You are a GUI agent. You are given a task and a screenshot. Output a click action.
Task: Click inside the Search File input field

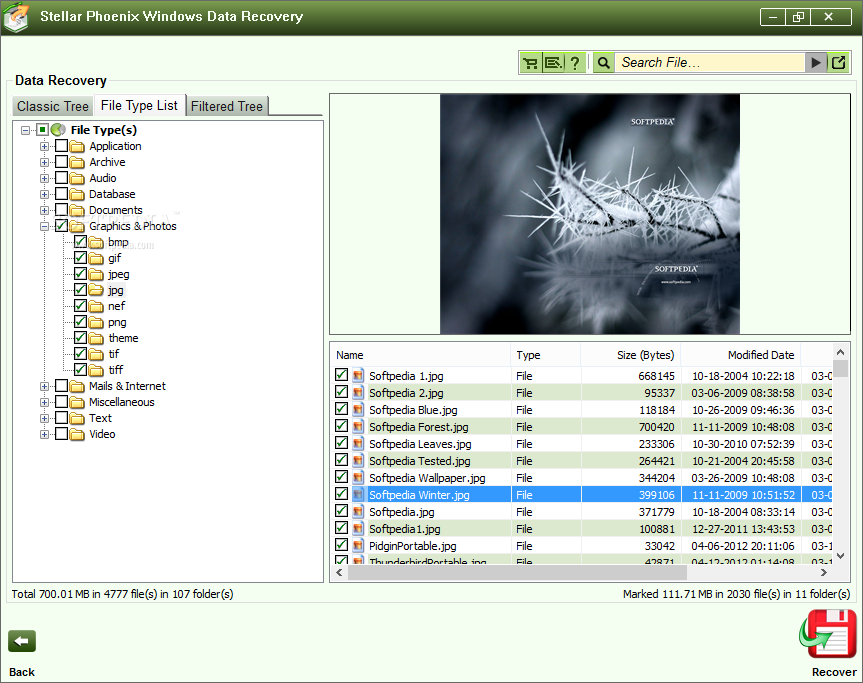pyautogui.click(x=710, y=63)
